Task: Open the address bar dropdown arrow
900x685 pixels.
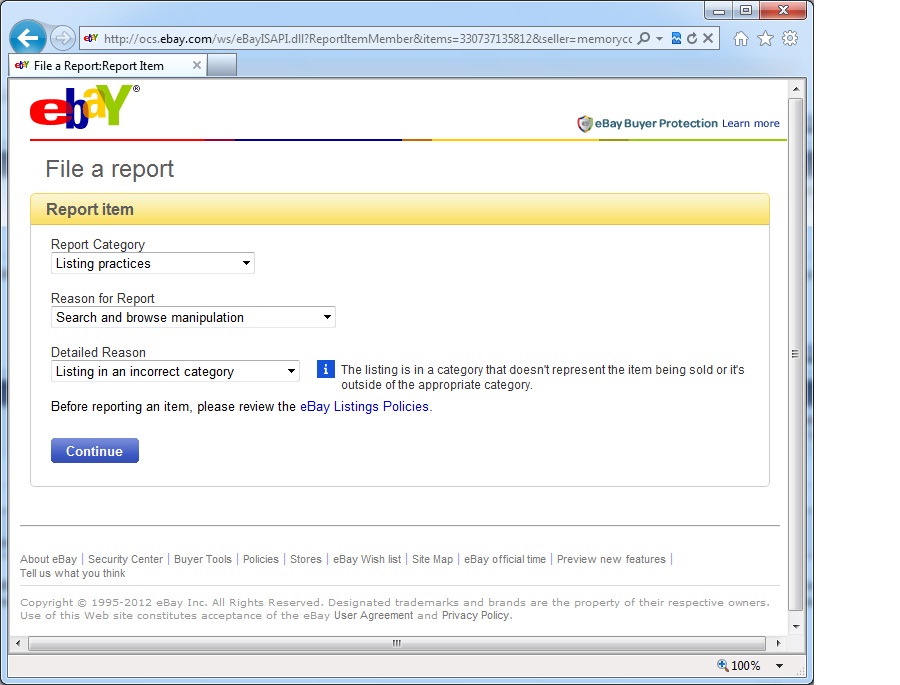Action: 660,38
